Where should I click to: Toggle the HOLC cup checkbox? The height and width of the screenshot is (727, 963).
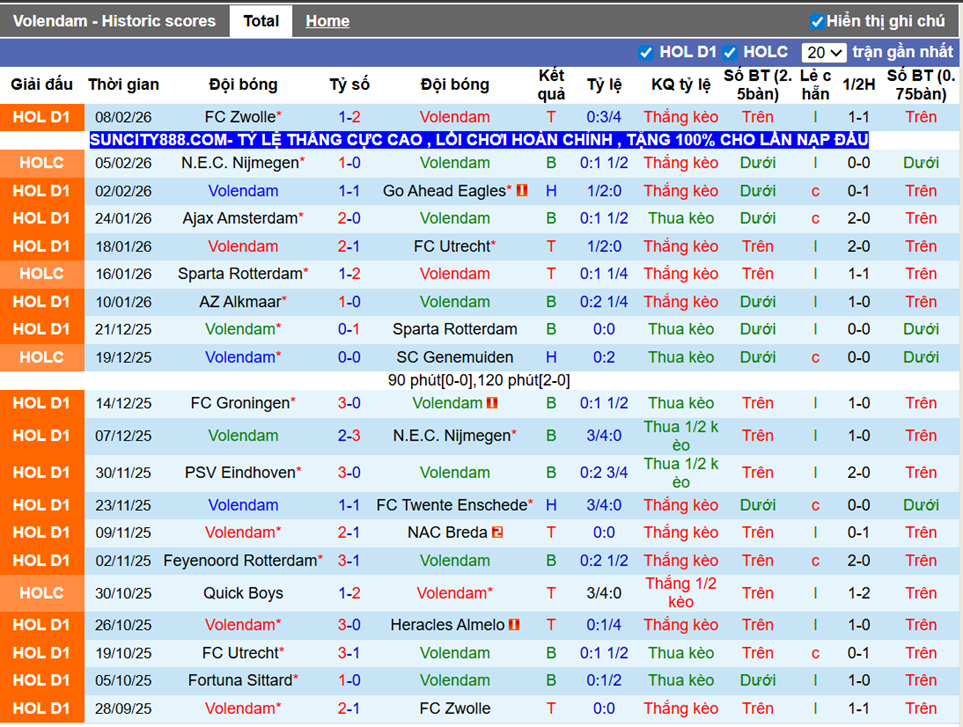[730, 53]
